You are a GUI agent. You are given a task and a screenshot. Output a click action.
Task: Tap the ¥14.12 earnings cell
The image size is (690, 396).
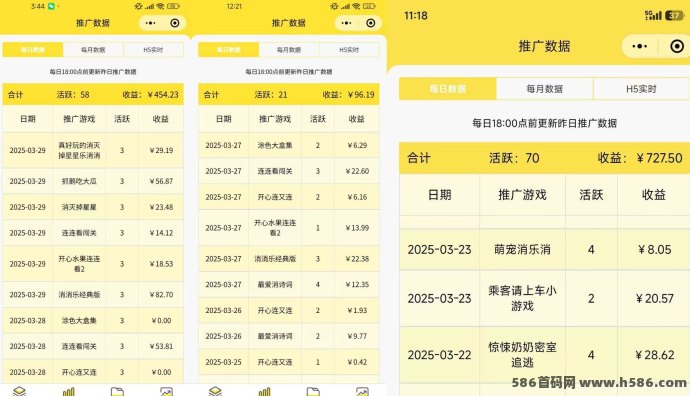coord(161,233)
